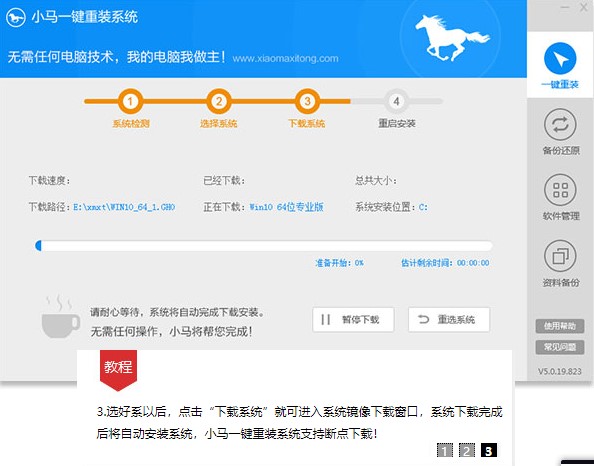The image size is (594, 466).
Task: Click the 估计剩余时间 00:00:00 text
Action: 445,263
